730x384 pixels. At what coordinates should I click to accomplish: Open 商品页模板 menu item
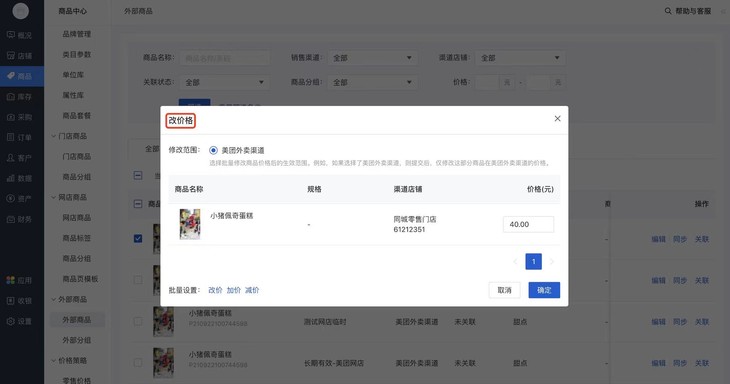(80, 279)
